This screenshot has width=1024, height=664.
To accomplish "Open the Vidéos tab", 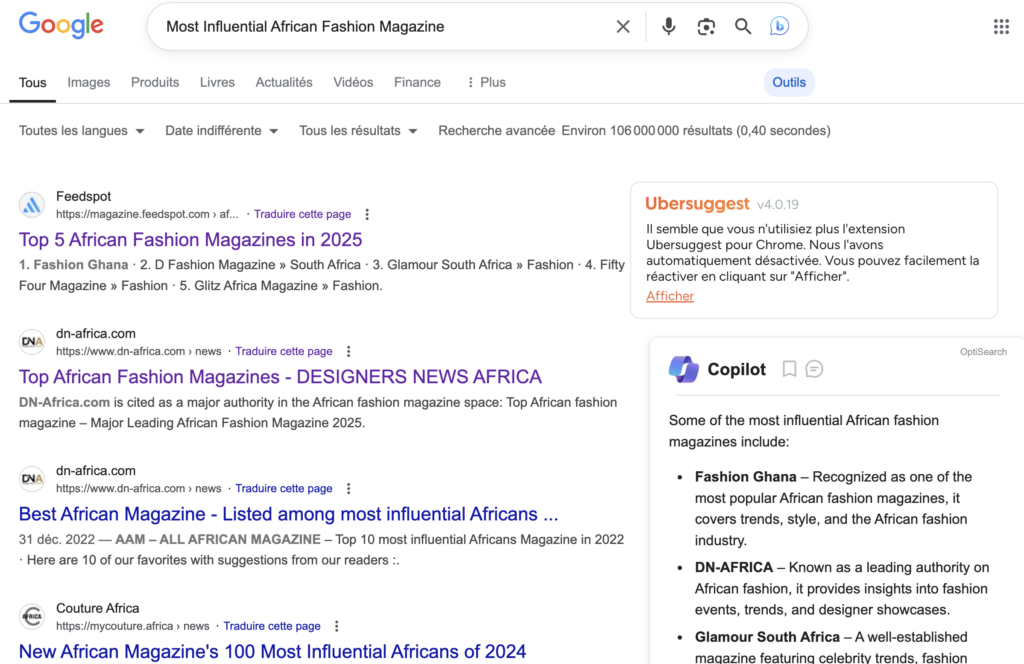I will (353, 82).
